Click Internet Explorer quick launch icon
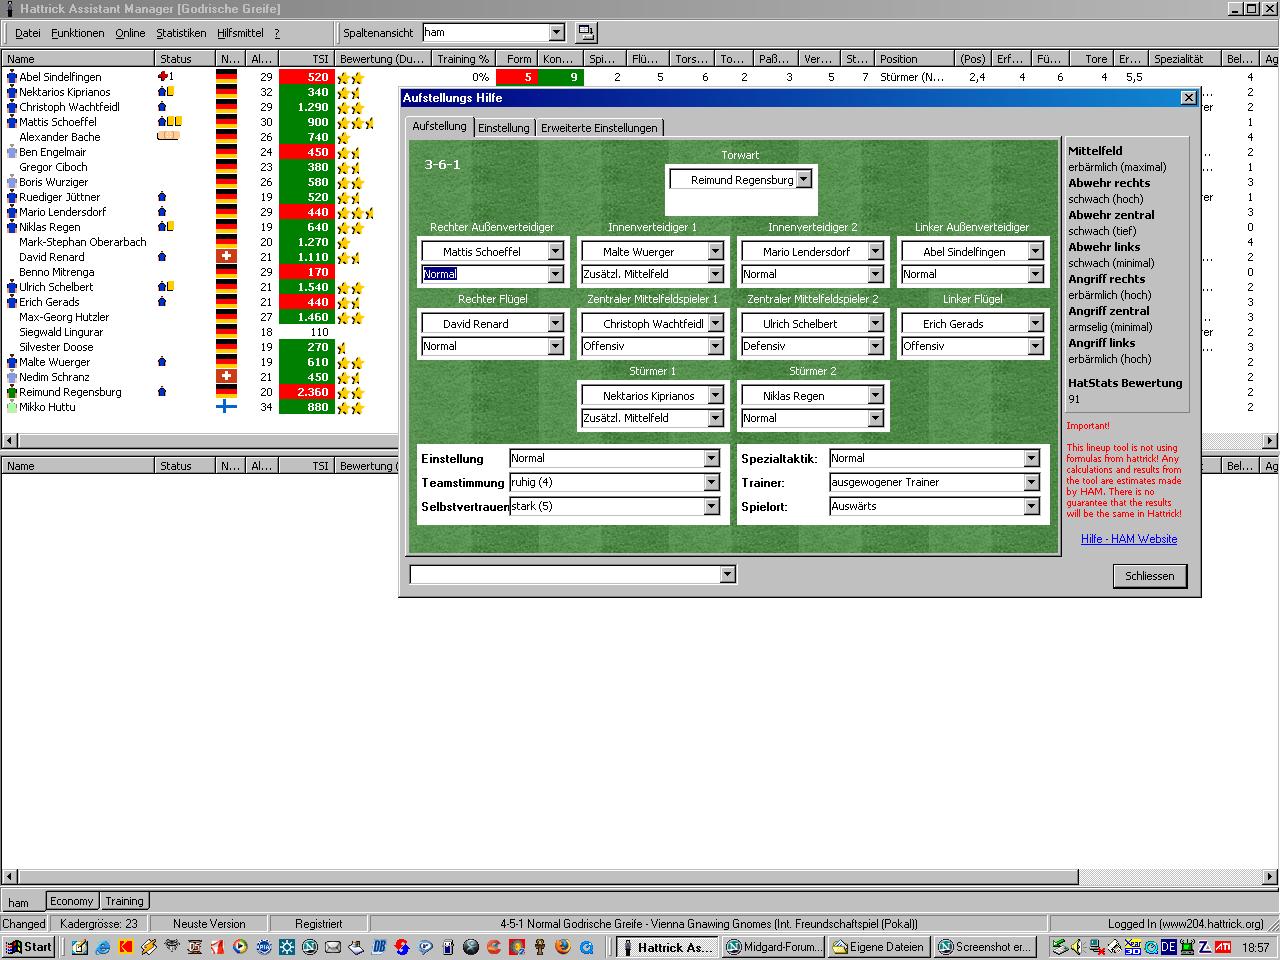 (102, 947)
